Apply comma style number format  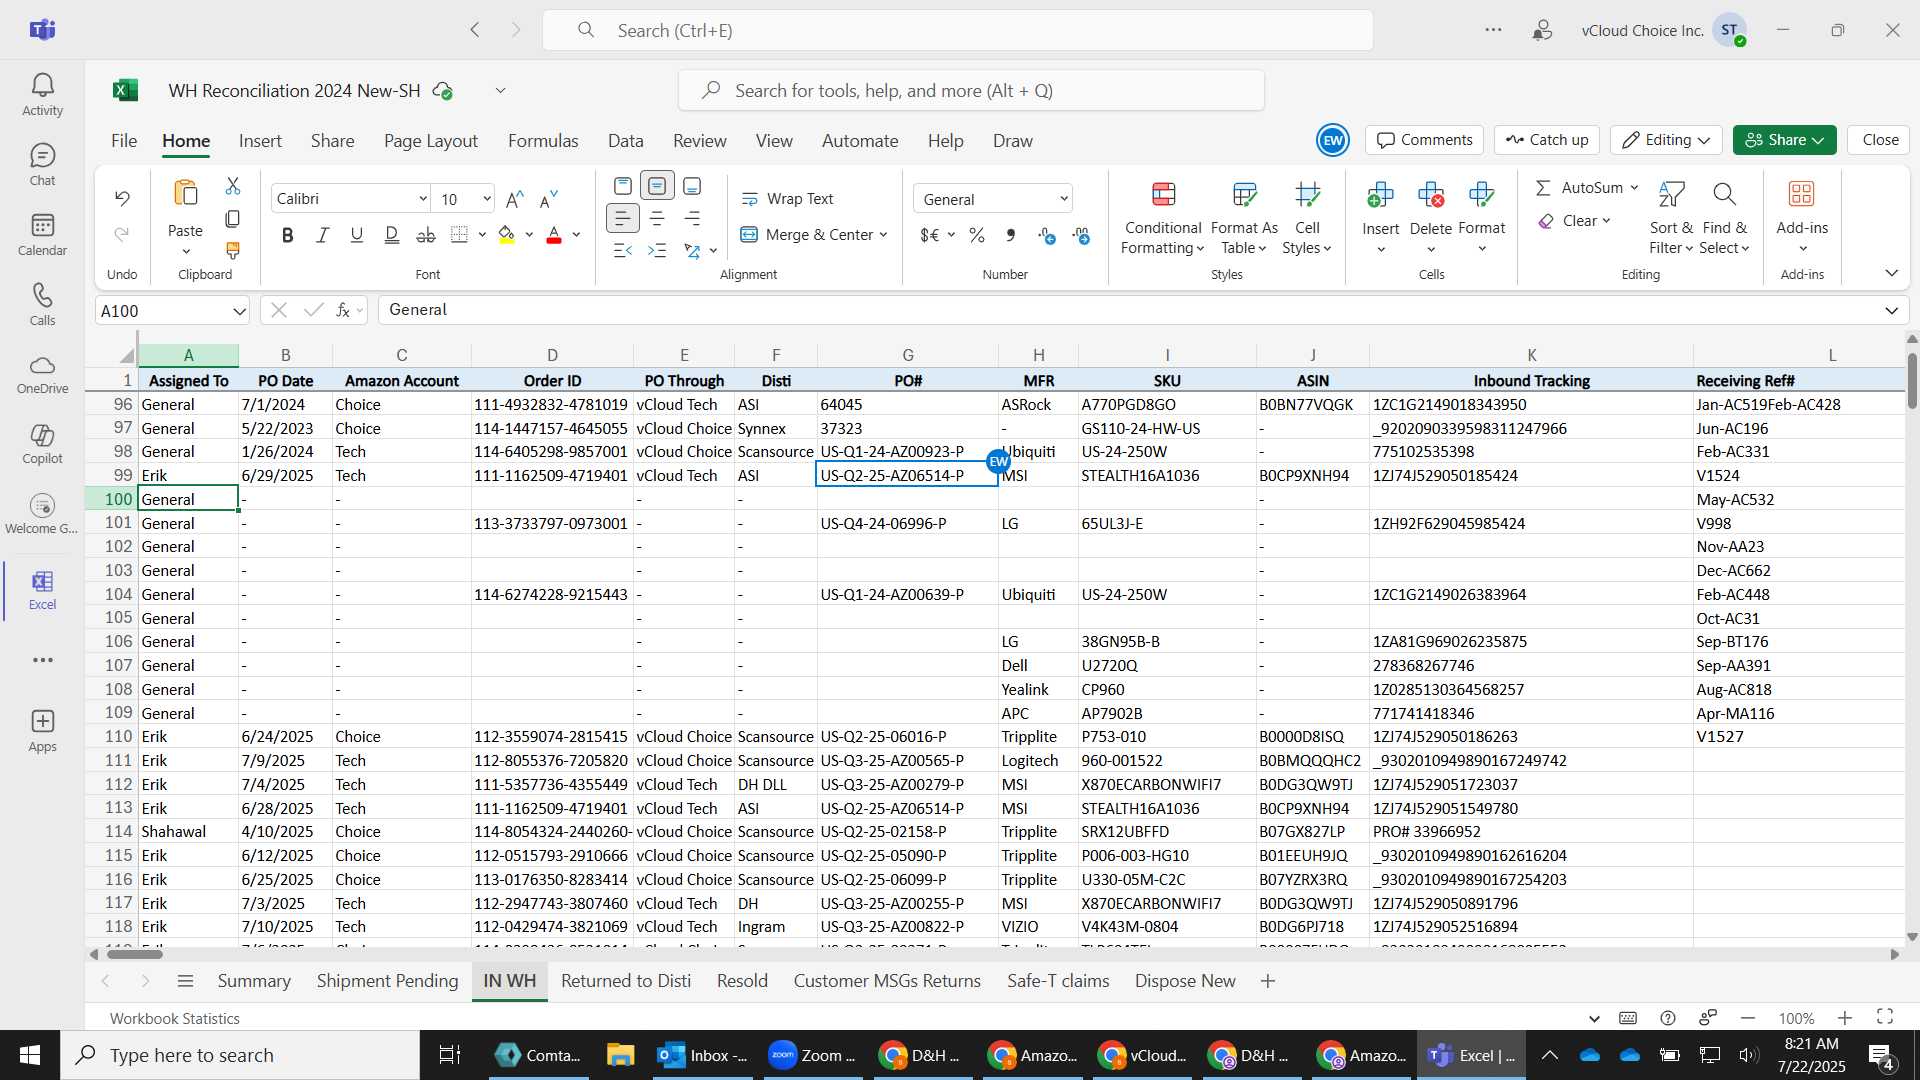click(x=1011, y=235)
